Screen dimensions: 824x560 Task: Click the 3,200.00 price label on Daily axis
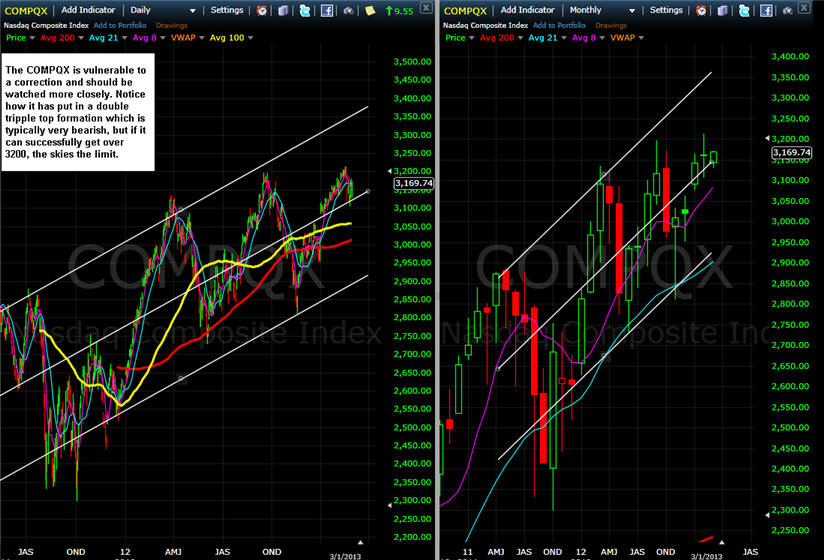[413, 171]
